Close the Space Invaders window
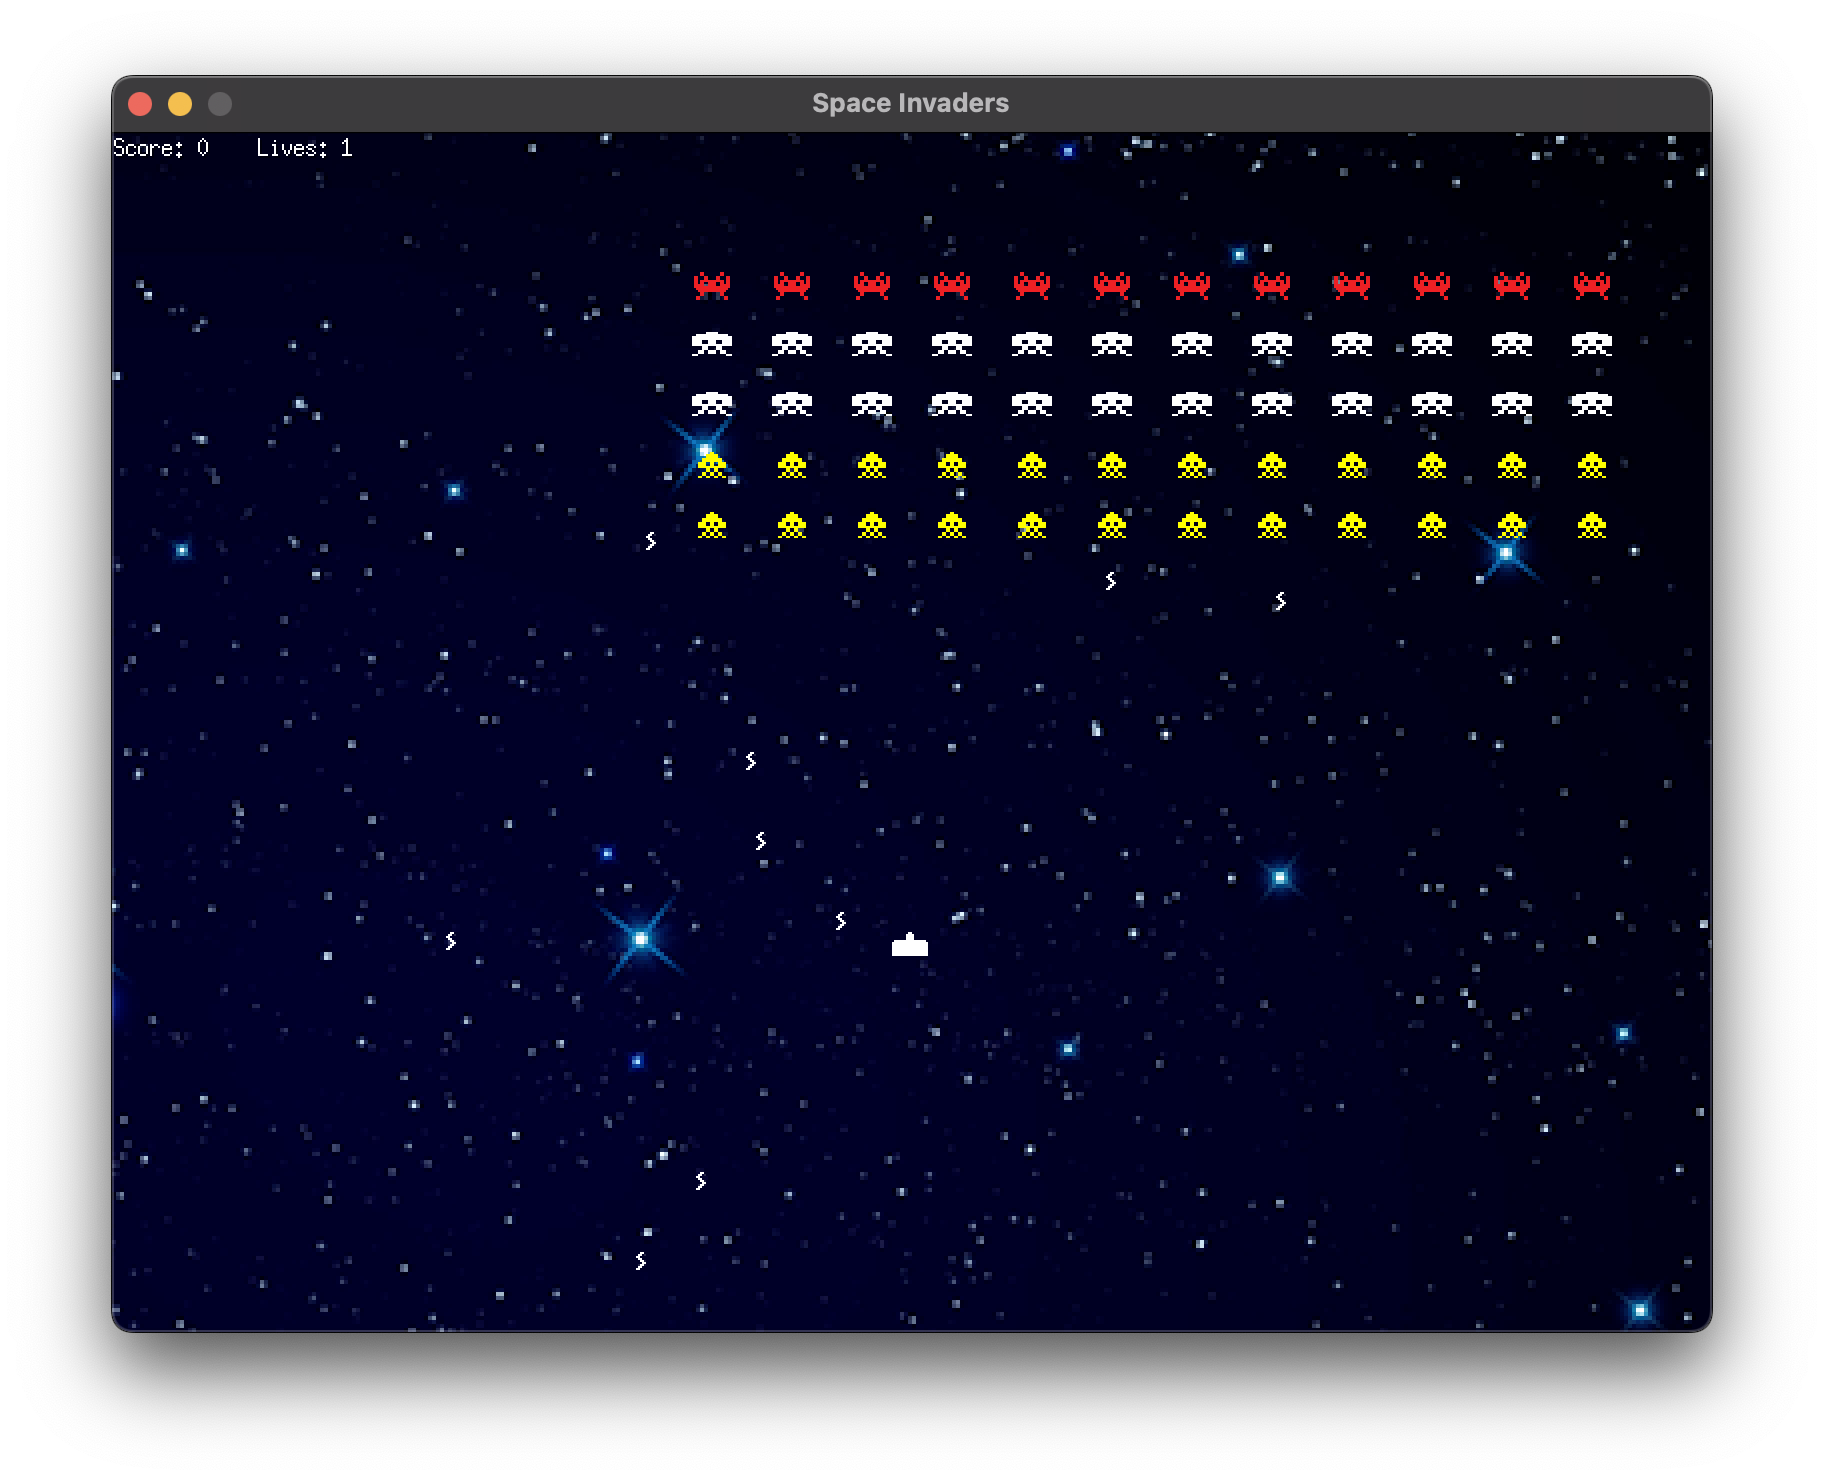This screenshot has height=1480, width=1824. (140, 104)
